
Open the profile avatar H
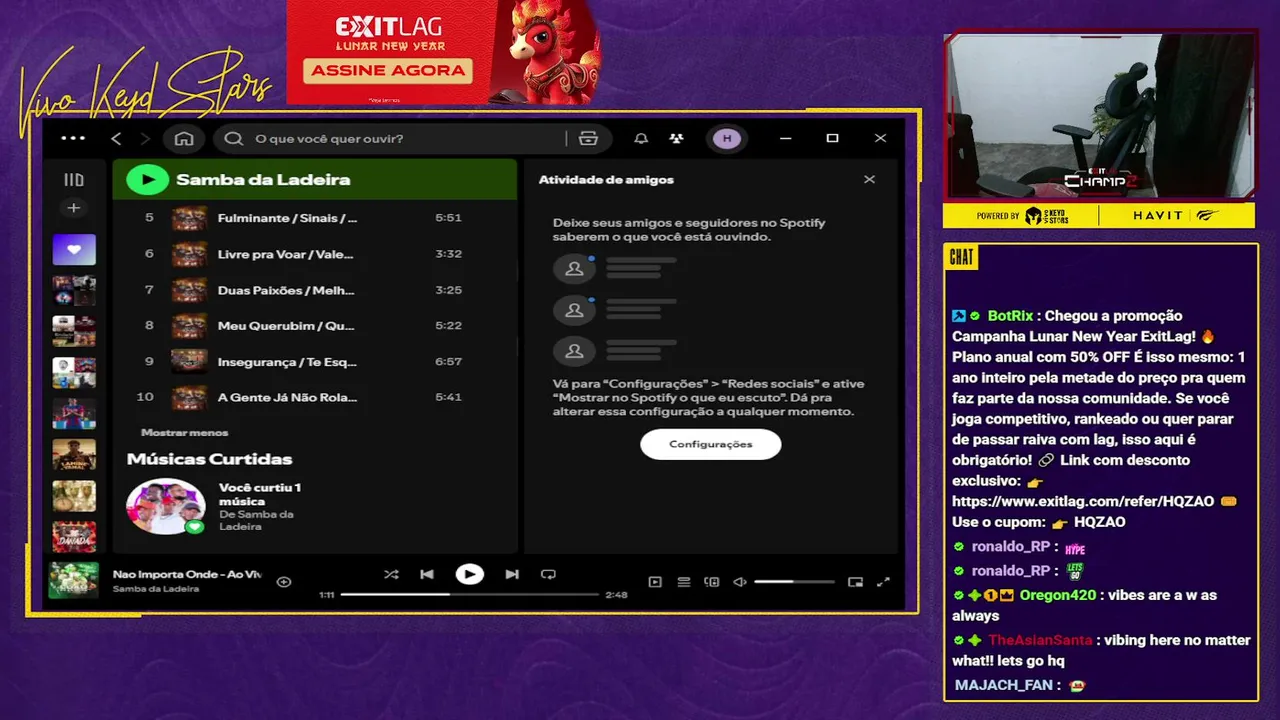click(727, 138)
